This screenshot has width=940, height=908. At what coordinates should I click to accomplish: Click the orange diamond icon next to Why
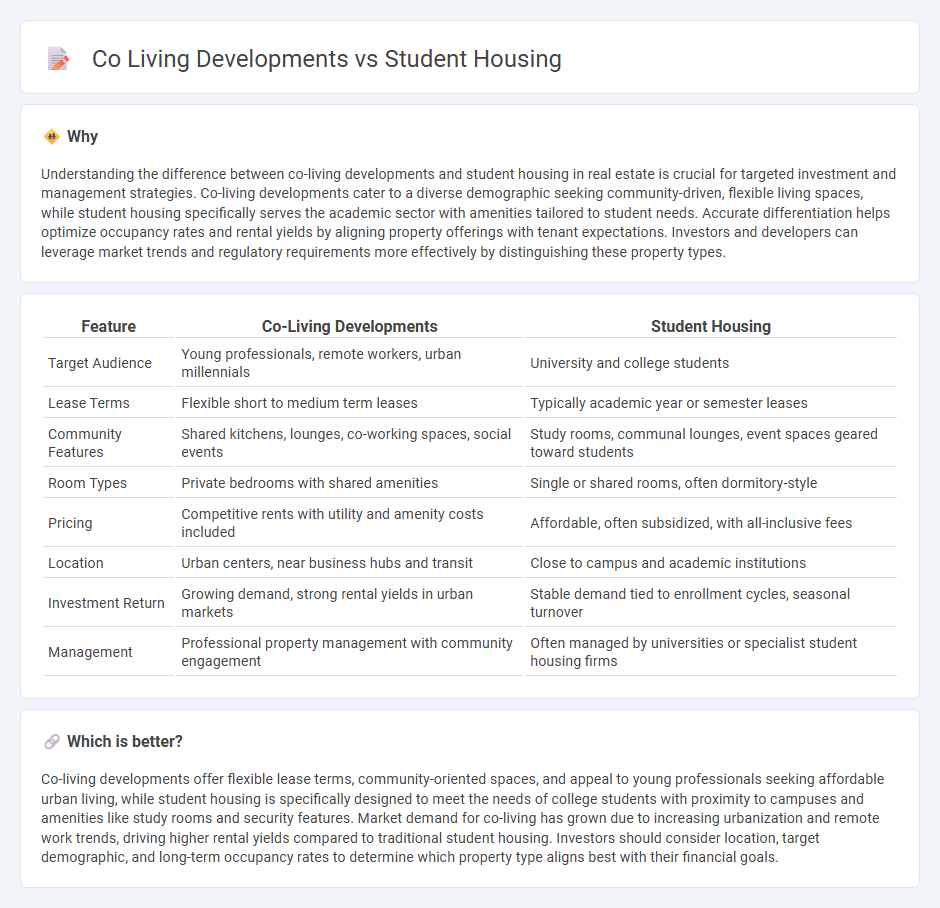pos(52,137)
